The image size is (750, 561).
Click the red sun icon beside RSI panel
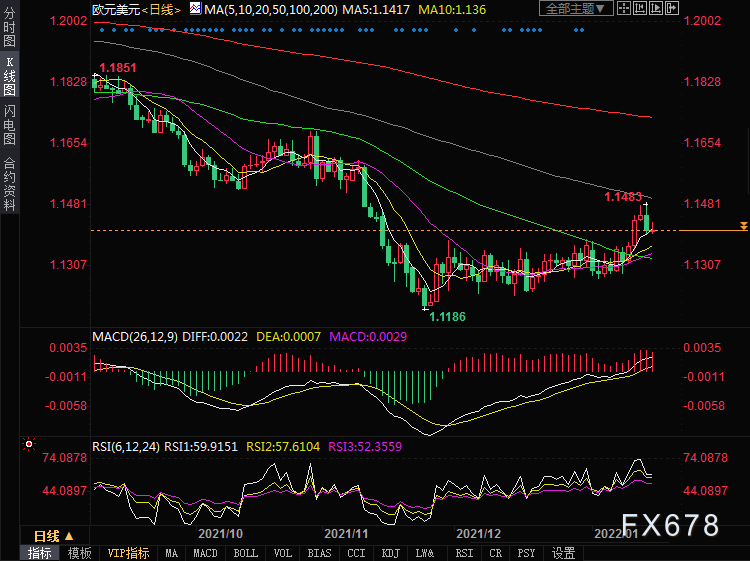[29, 445]
